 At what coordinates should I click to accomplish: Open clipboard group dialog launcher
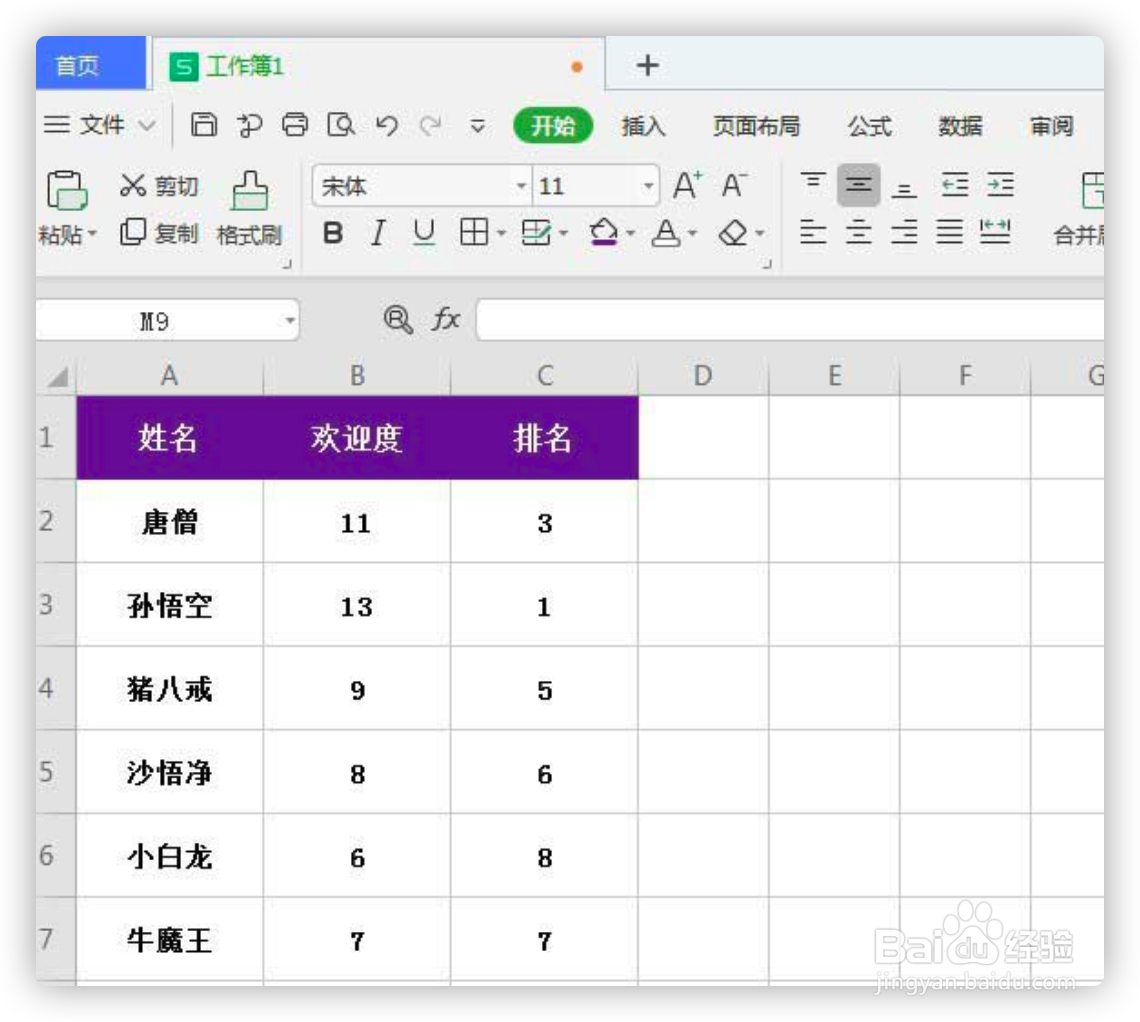[x=286, y=264]
